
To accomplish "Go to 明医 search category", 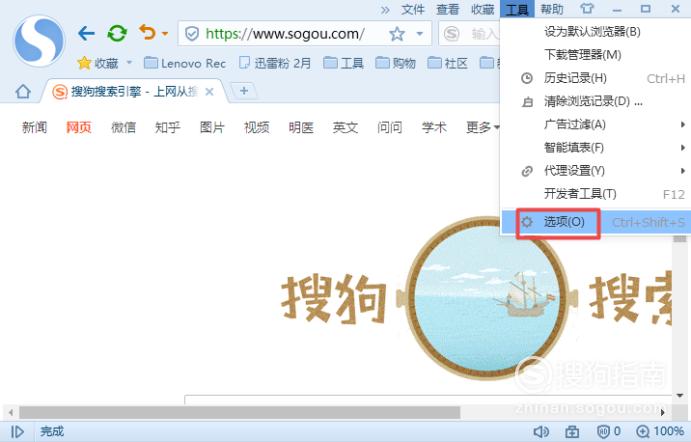I will coord(301,127).
